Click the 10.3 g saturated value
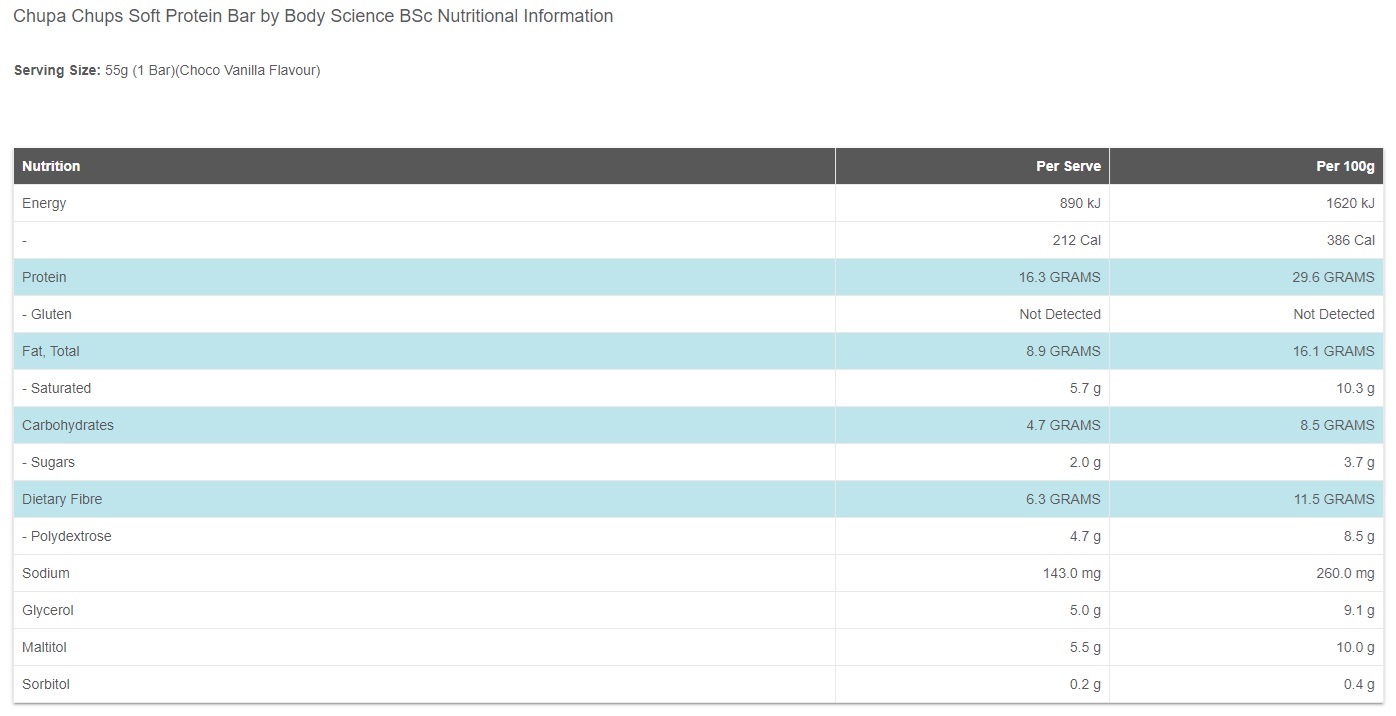Viewport: 1396px width, 716px height. pyautogui.click(x=1355, y=388)
